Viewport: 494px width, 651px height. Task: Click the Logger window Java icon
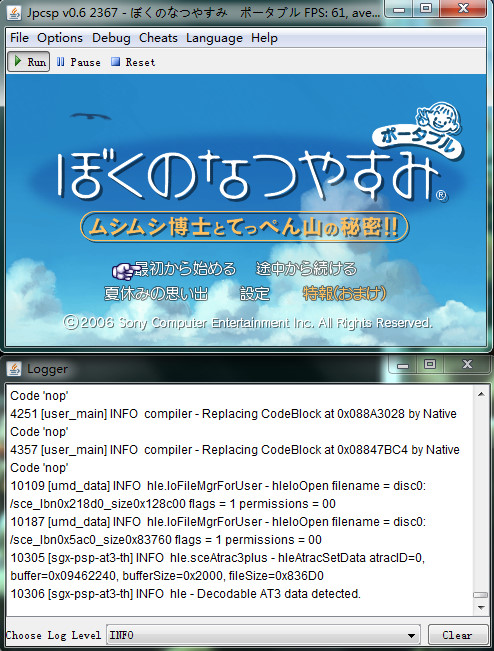coord(14,369)
